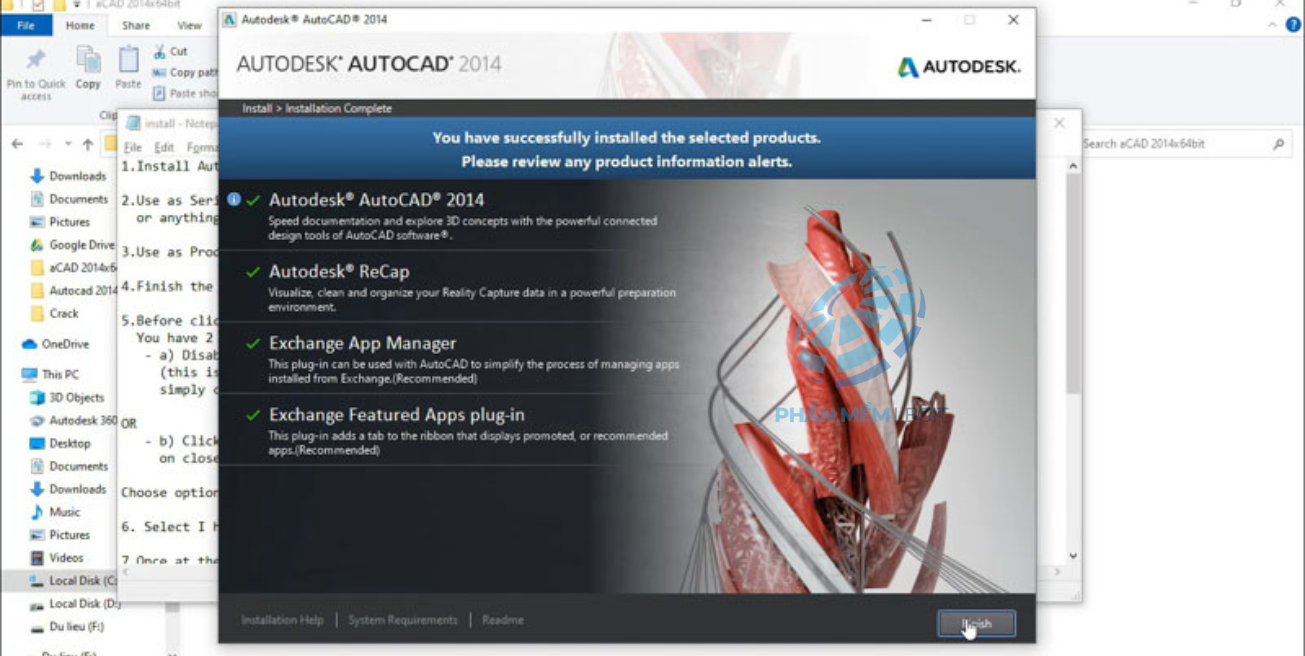Screen dimensions: 1305x656
Task: Click the 'Install > Installation Complete' breadcrumb text
Action: point(317,108)
